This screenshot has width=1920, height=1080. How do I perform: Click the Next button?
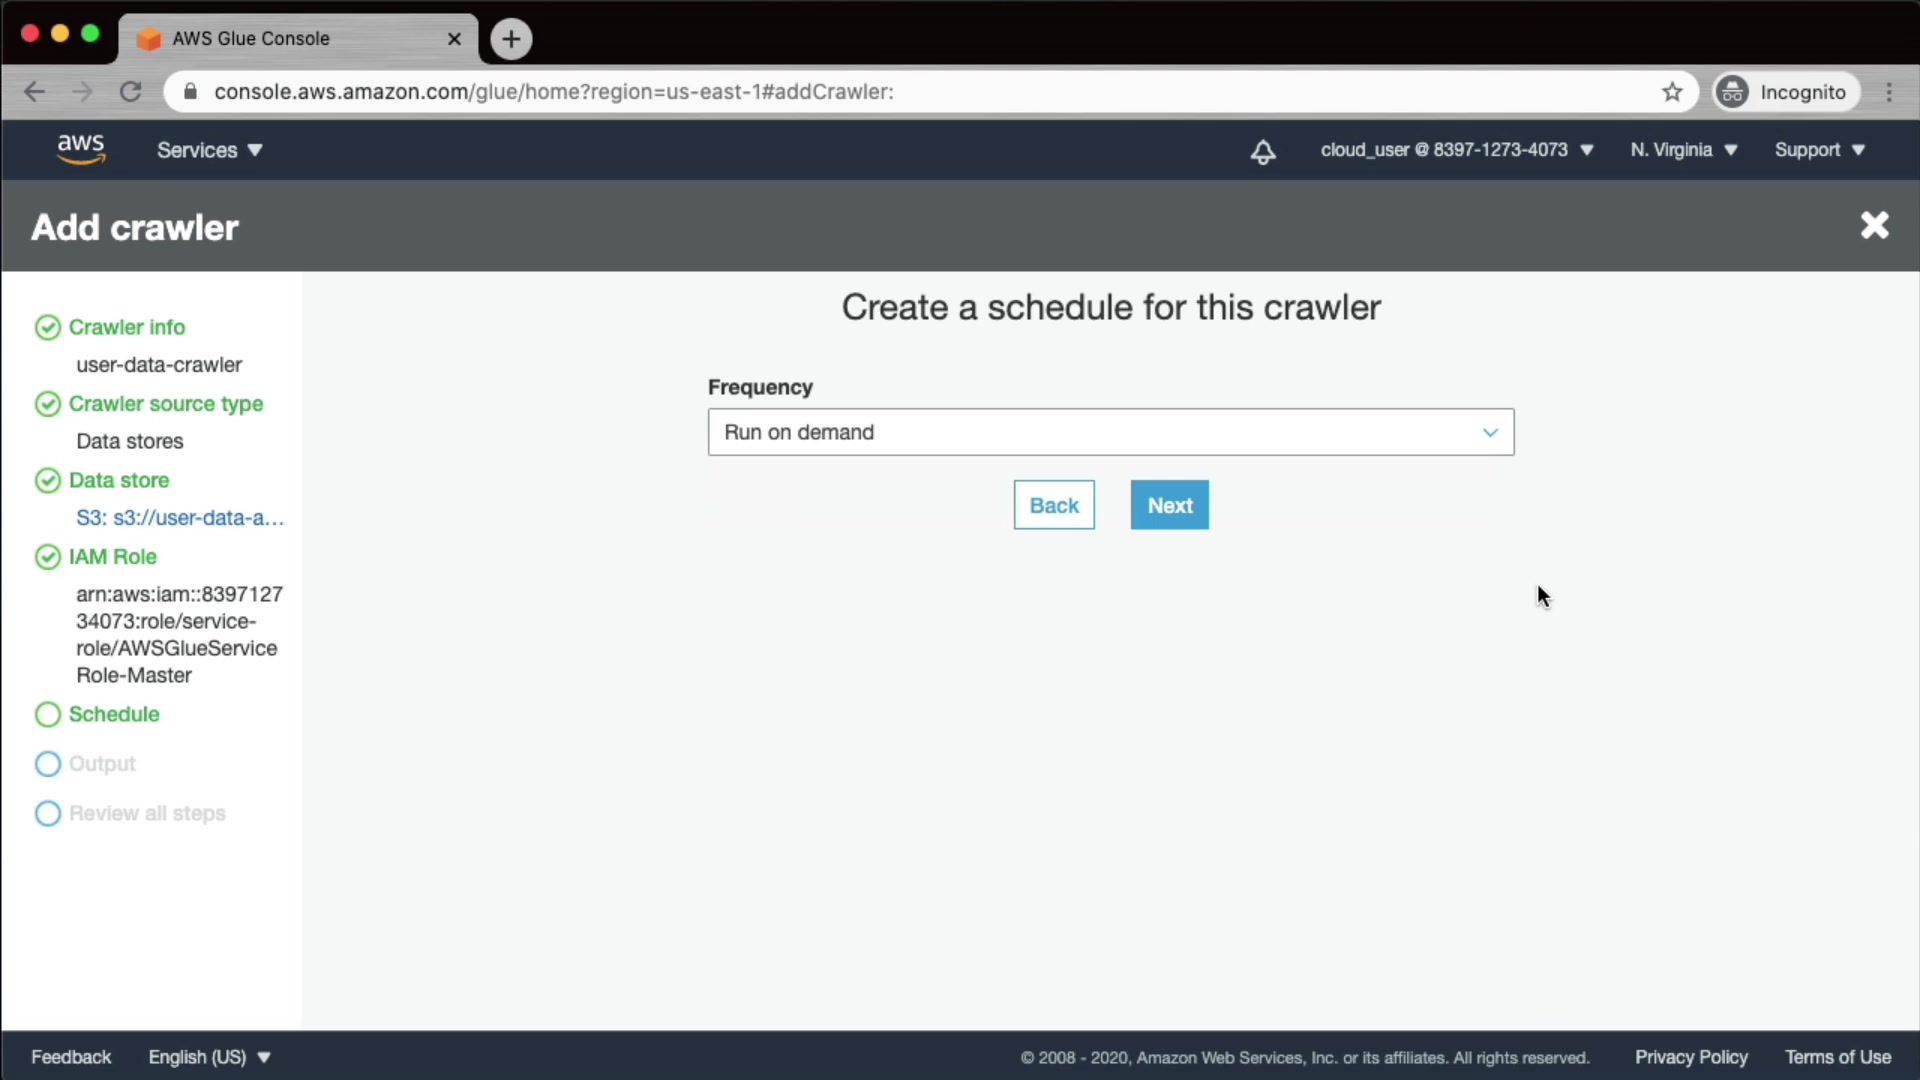[1169, 505]
